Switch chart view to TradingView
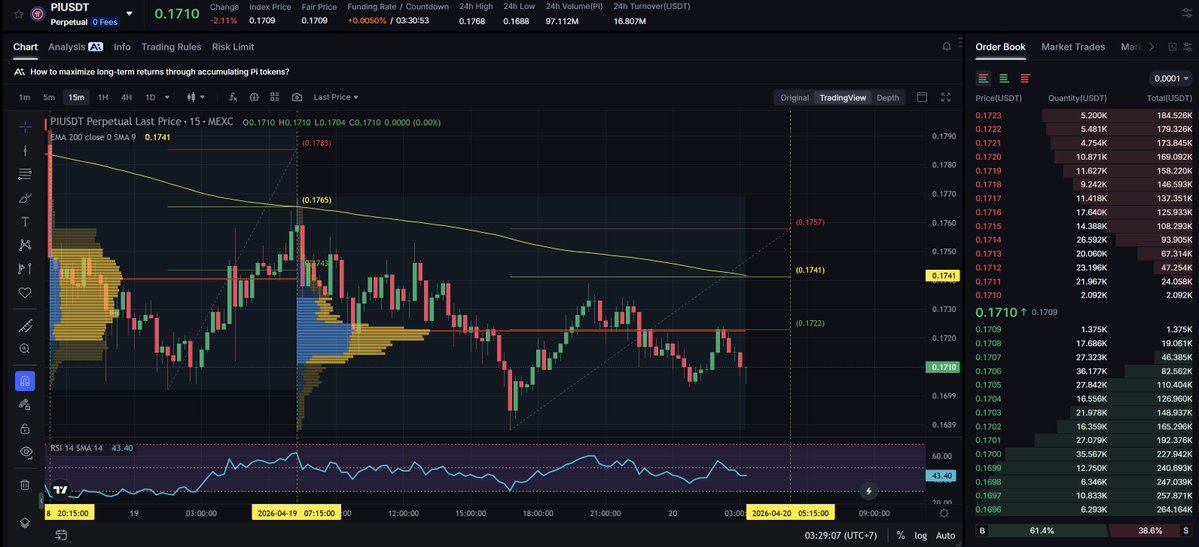 843,97
